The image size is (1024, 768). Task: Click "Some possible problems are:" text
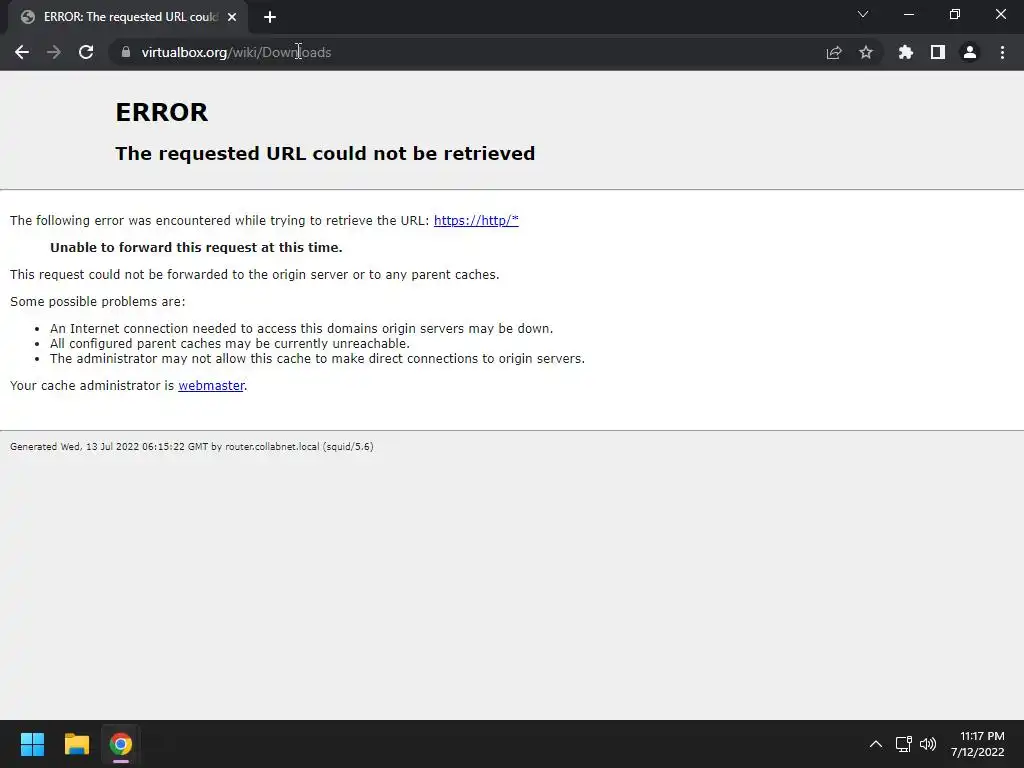(x=97, y=302)
